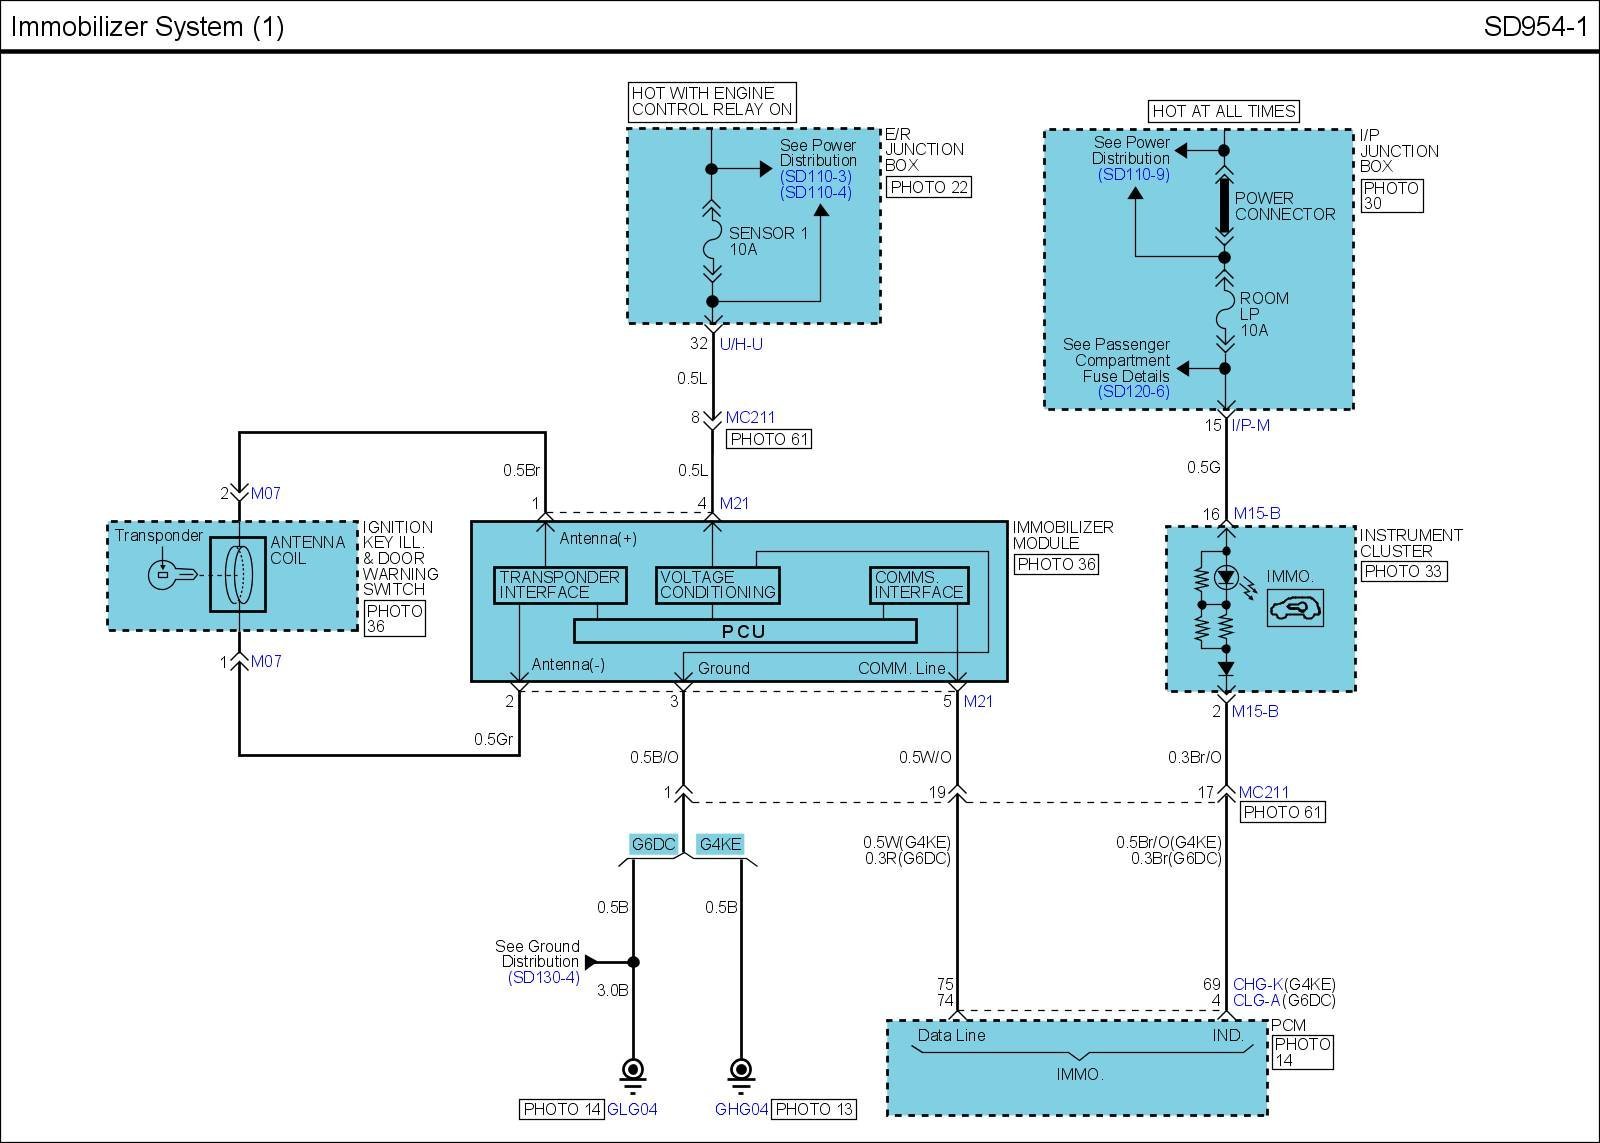Open the SD130-4 ground distribution link
1600x1143 pixels.
pos(543,978)
